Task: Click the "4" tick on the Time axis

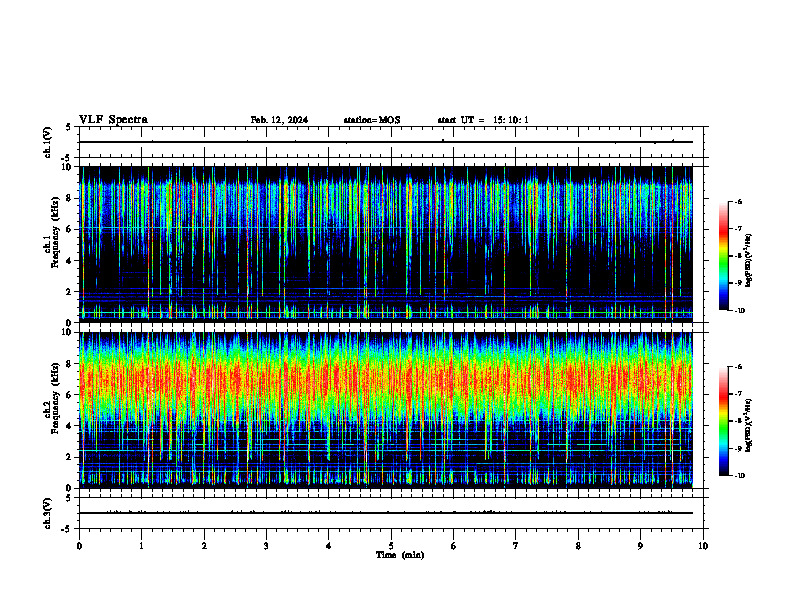Action: click(328, 546)
